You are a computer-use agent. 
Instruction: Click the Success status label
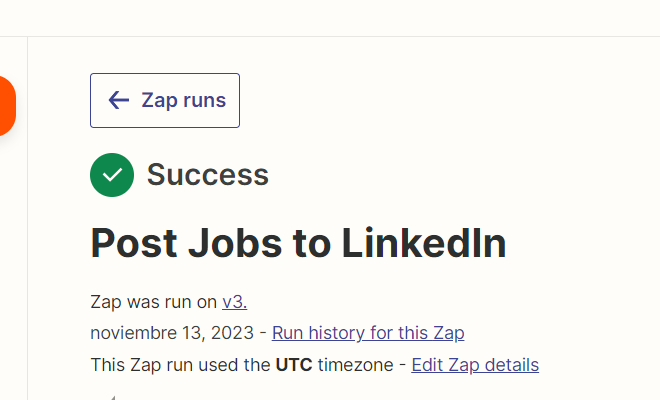click(x=208, y=175)
